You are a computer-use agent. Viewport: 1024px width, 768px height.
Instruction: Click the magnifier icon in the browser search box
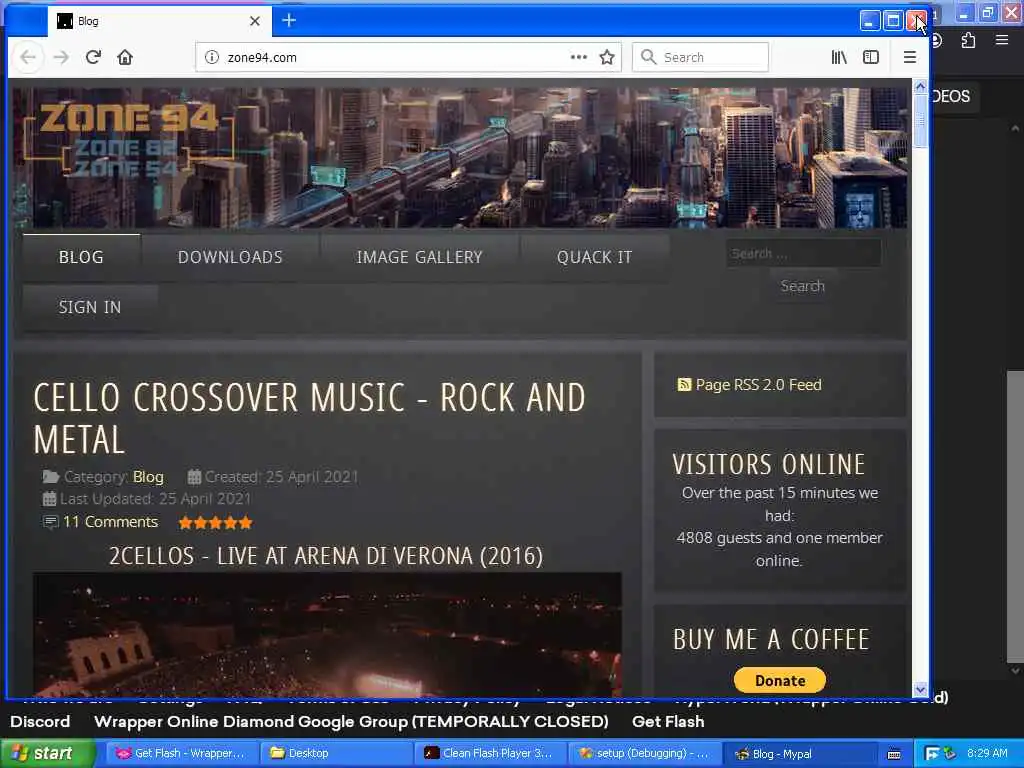[x=648, y=57]
